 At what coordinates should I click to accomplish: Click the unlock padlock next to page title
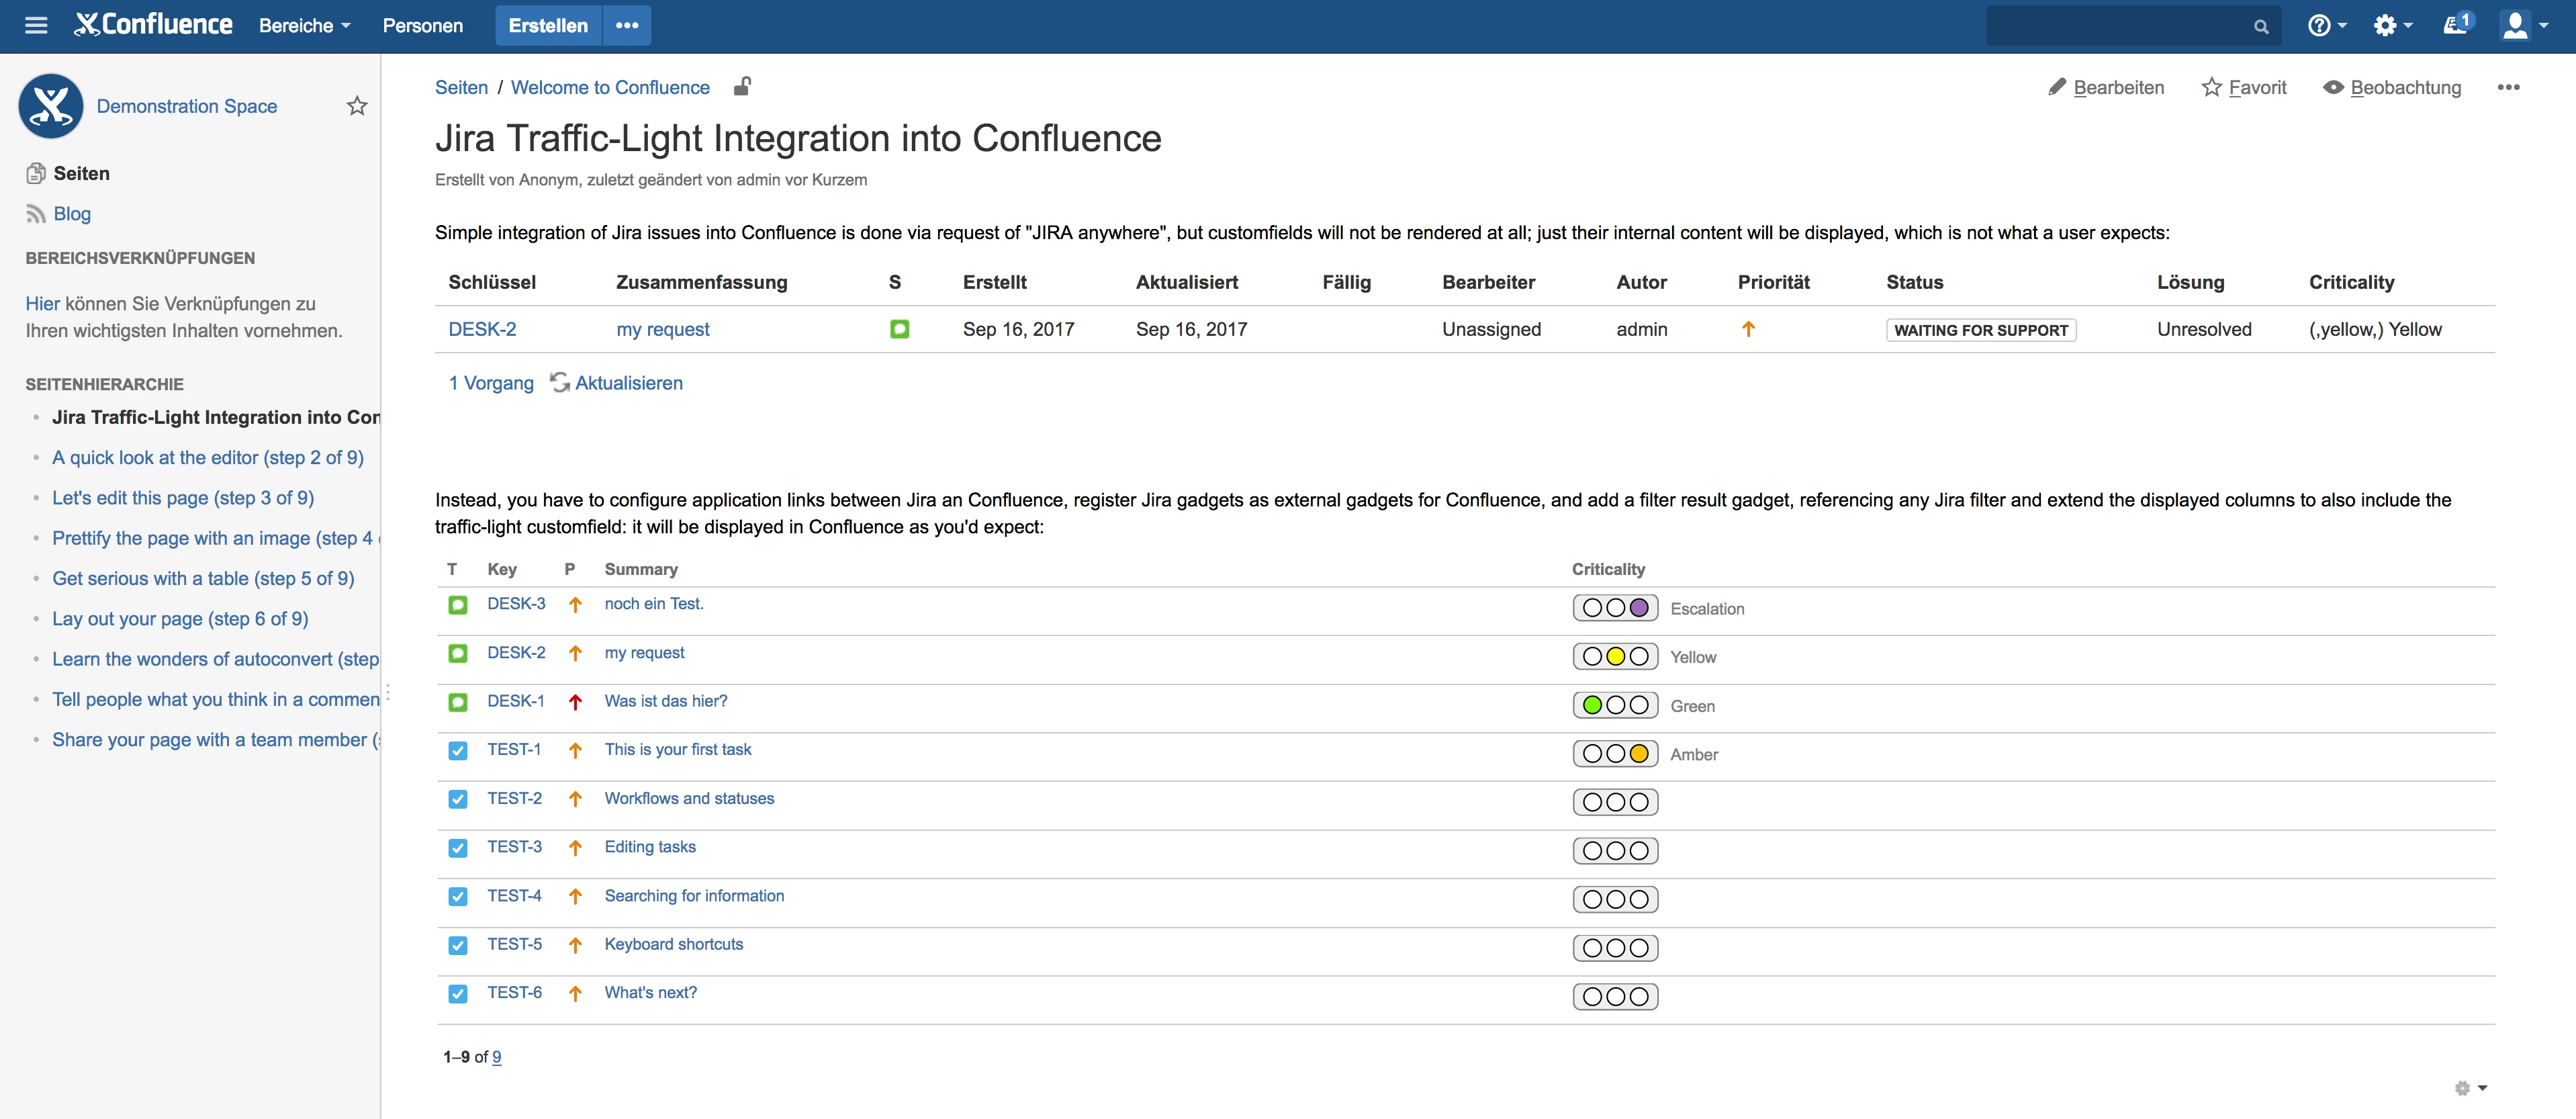click(x=742, y=87)
